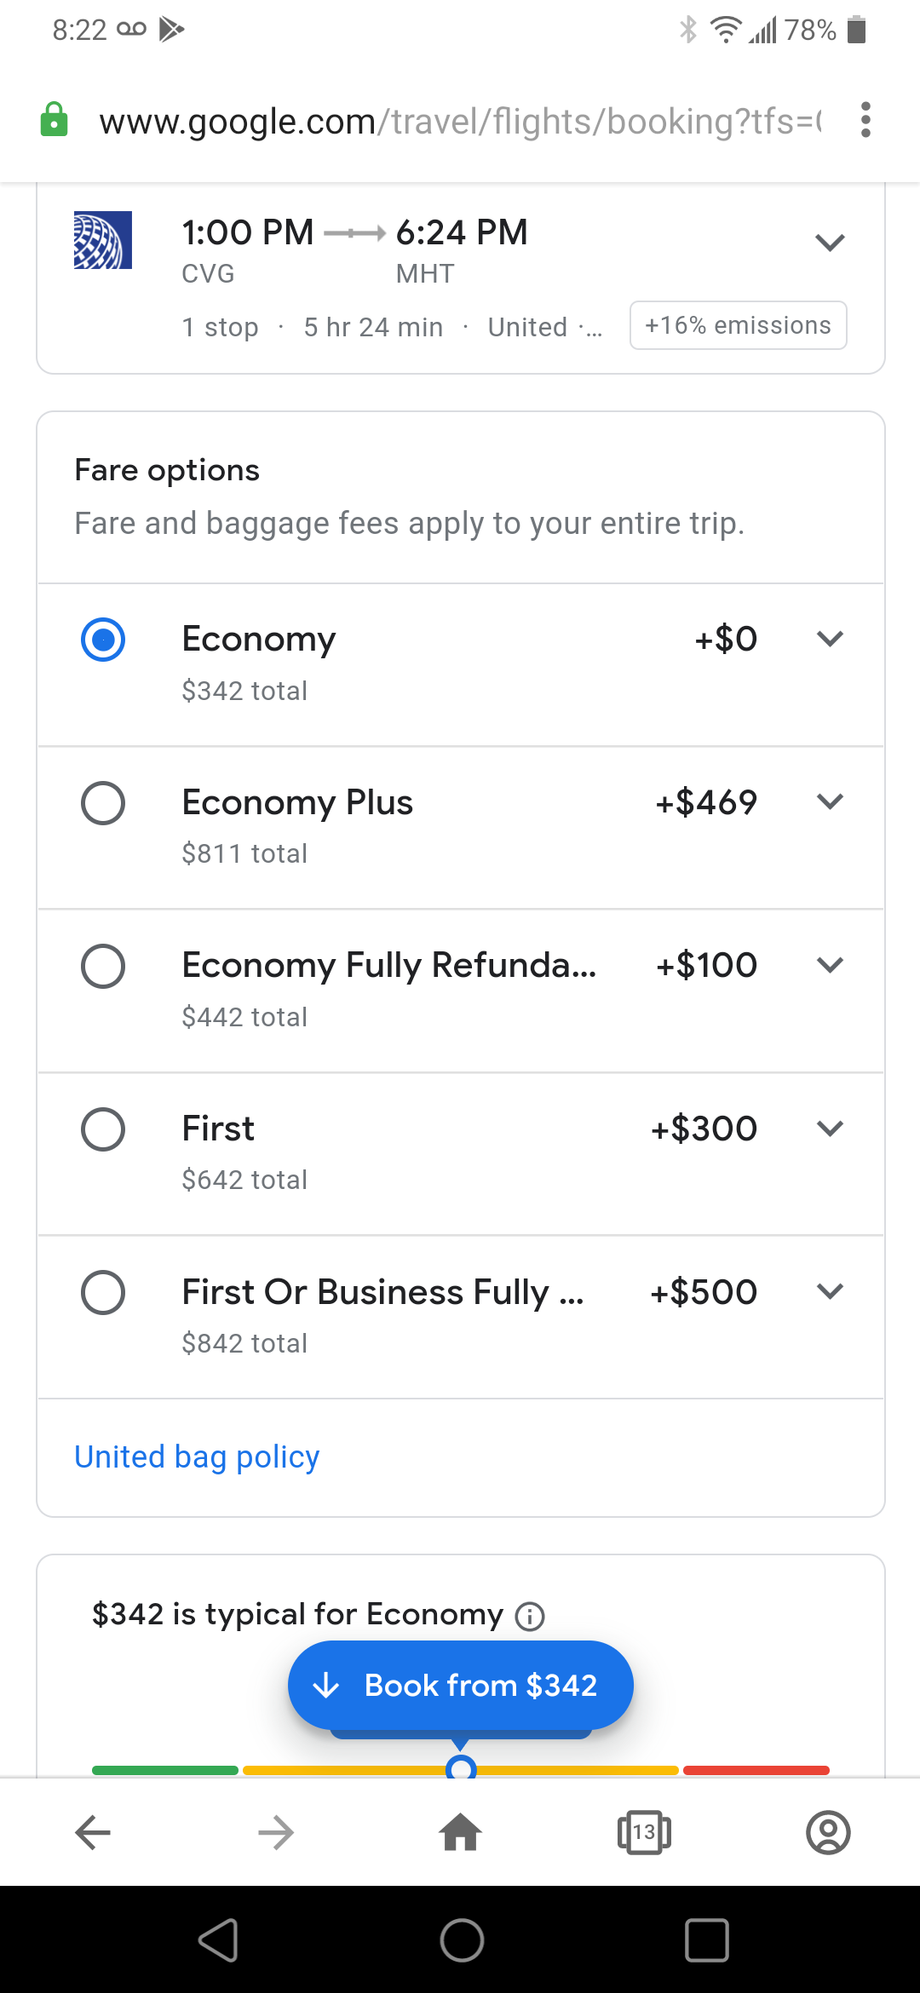Tap the browser back arrow icon

93,1832
